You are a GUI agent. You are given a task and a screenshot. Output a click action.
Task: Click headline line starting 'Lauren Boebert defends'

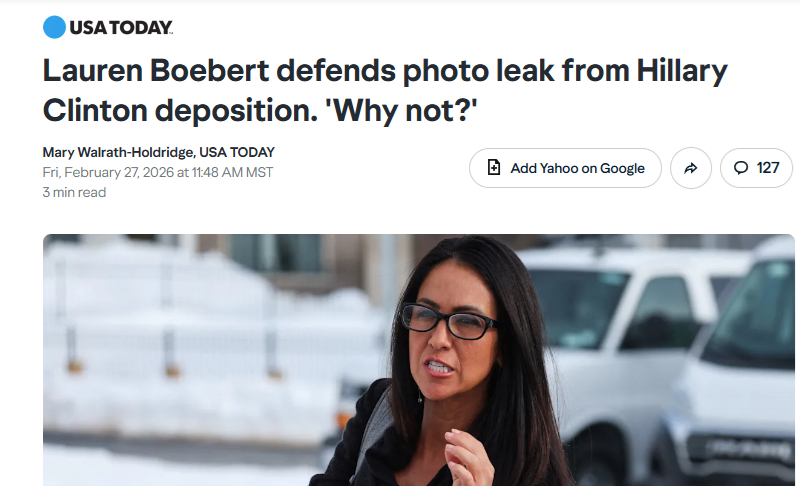[385, 71]
